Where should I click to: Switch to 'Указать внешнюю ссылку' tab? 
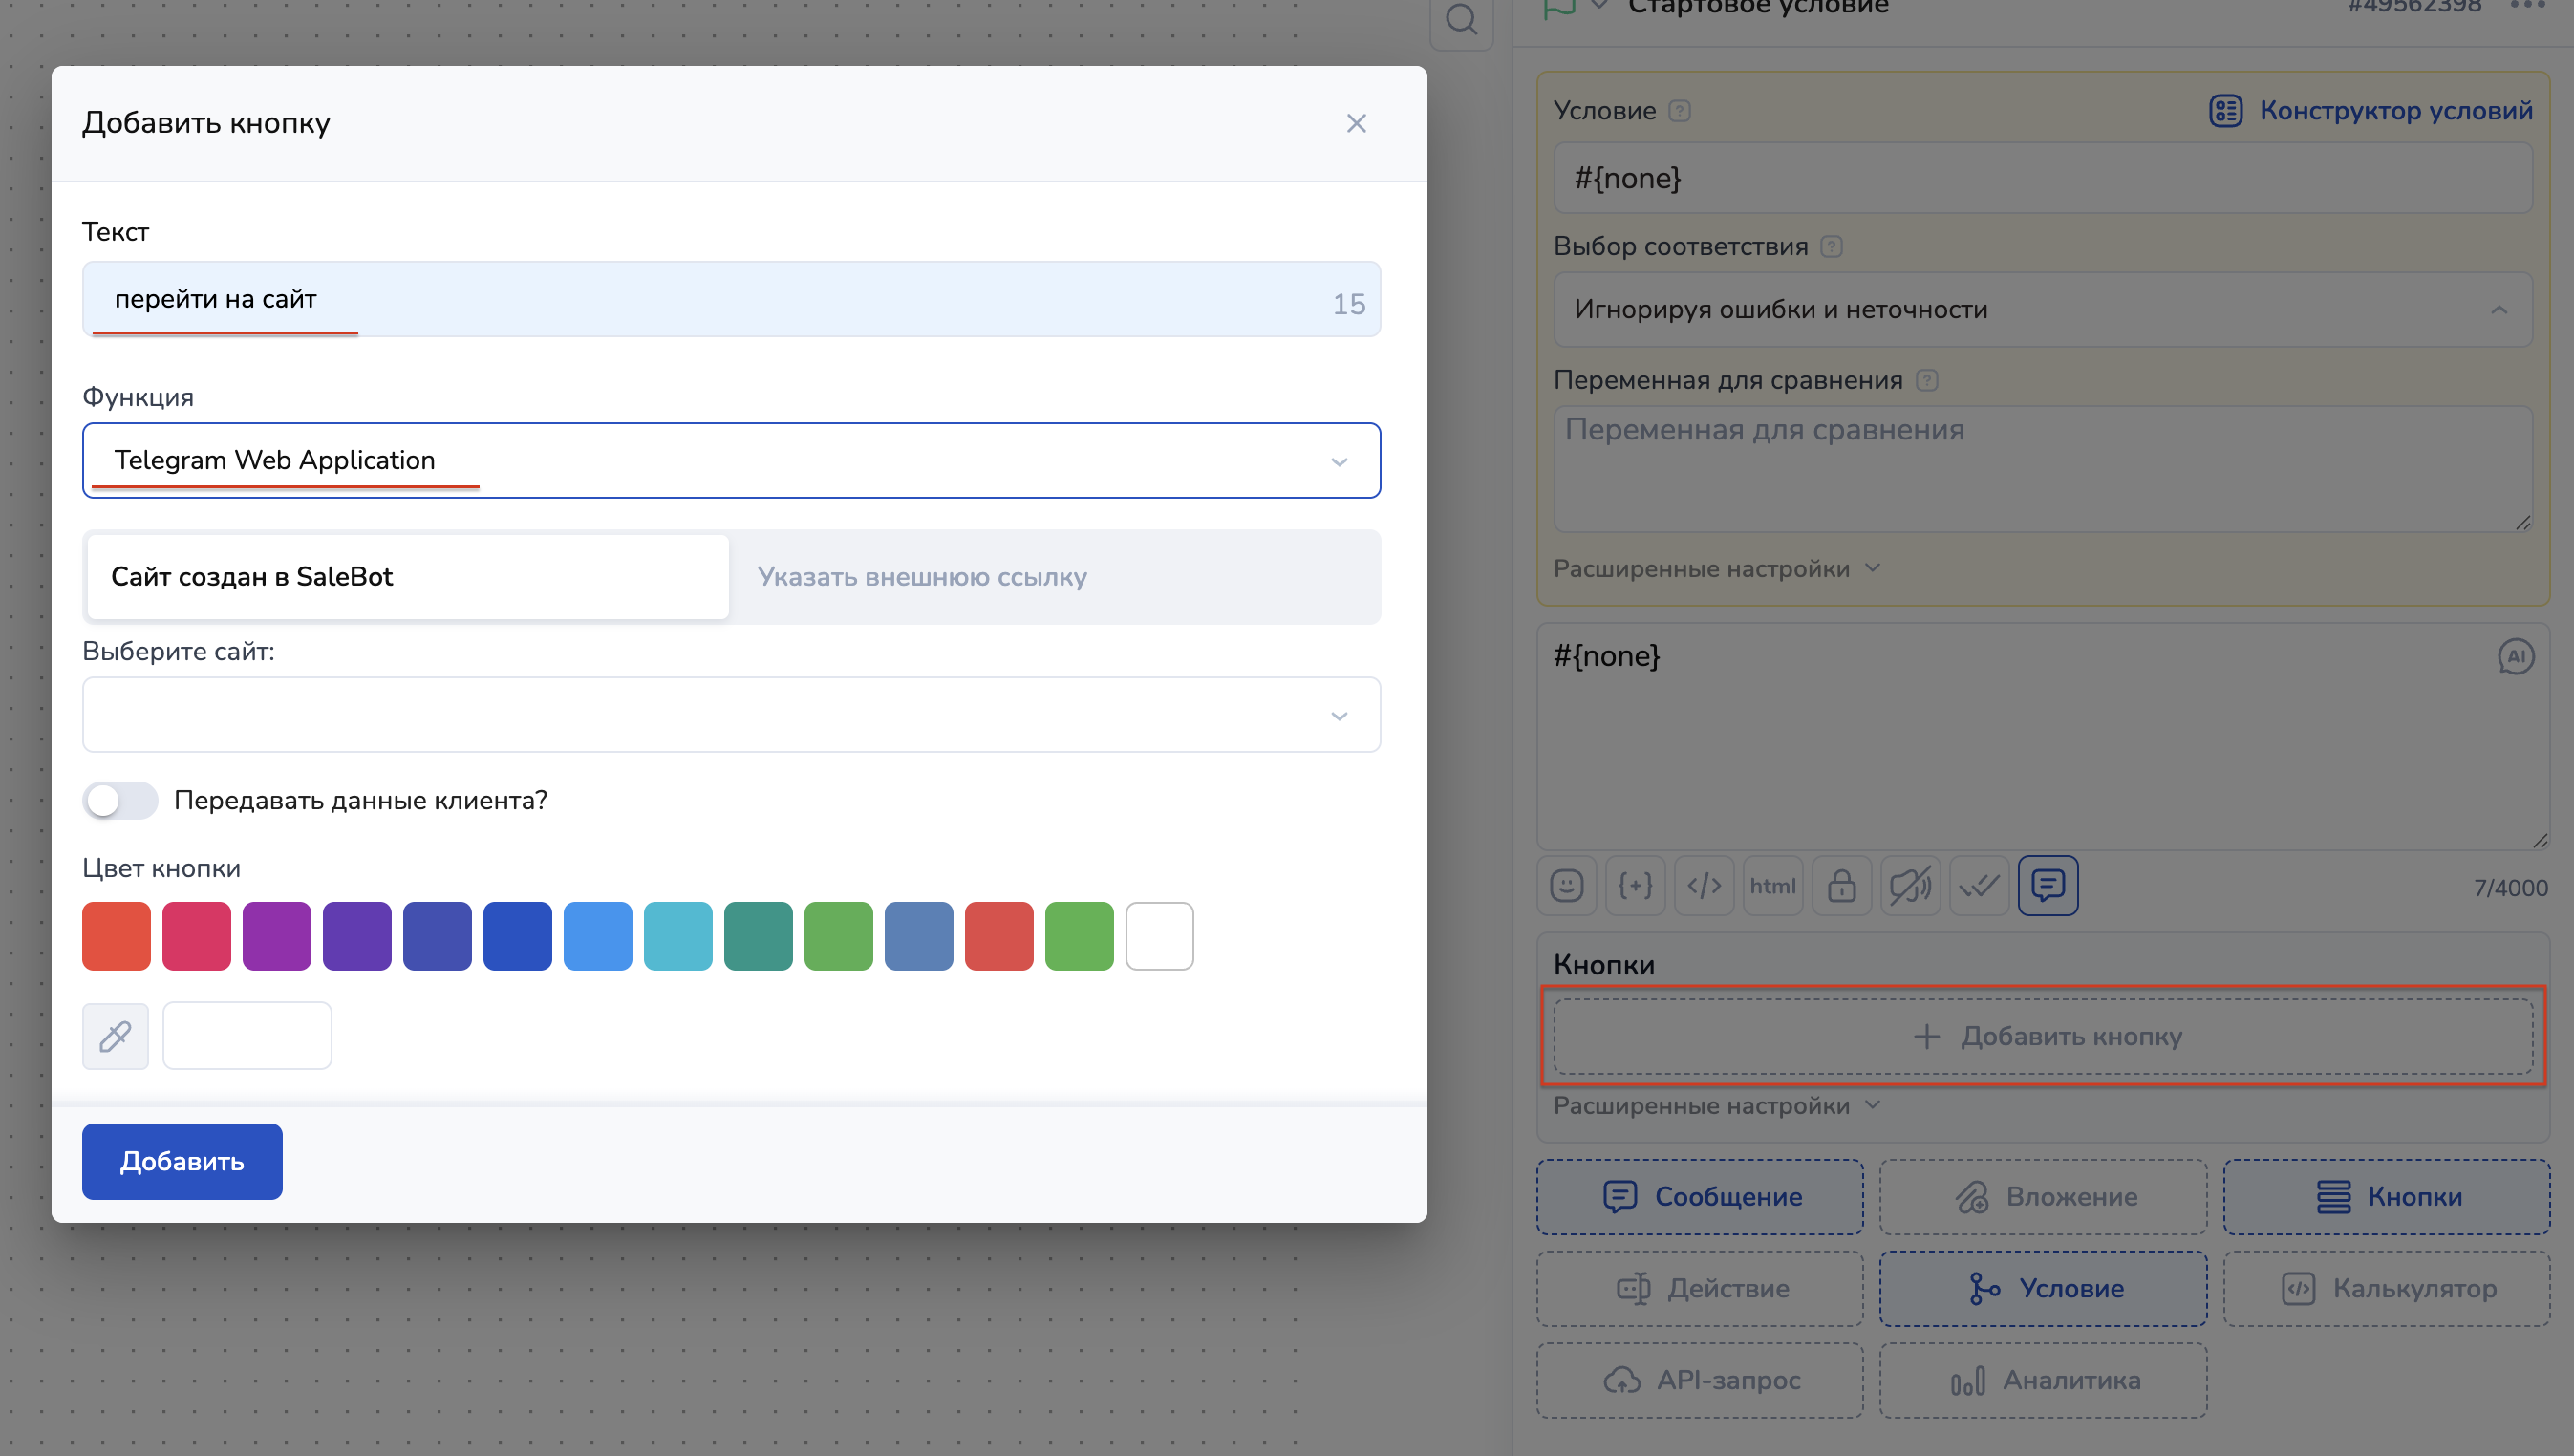point(921,577)
